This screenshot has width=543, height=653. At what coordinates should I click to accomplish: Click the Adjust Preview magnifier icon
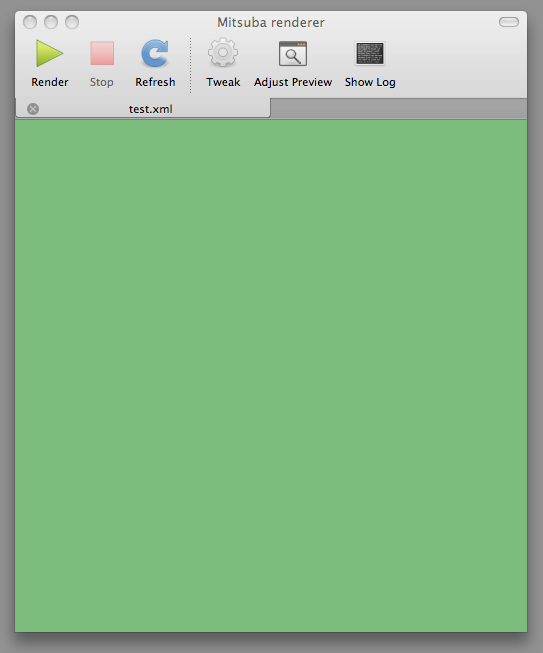293,53
